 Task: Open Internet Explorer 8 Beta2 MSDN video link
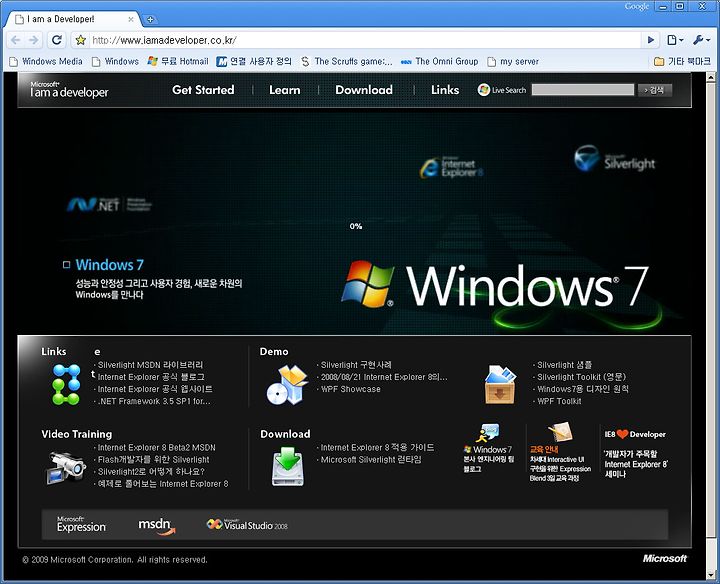click(157, 448)
